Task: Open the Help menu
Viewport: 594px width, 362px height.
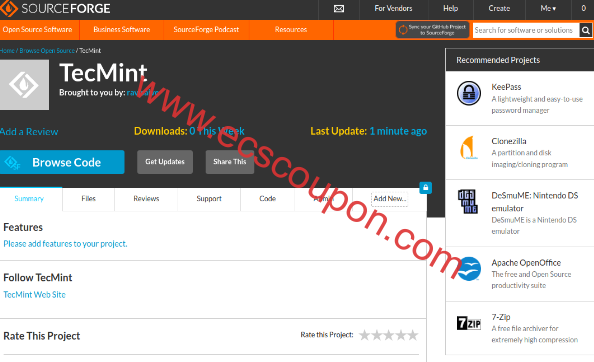Action: 450,8
